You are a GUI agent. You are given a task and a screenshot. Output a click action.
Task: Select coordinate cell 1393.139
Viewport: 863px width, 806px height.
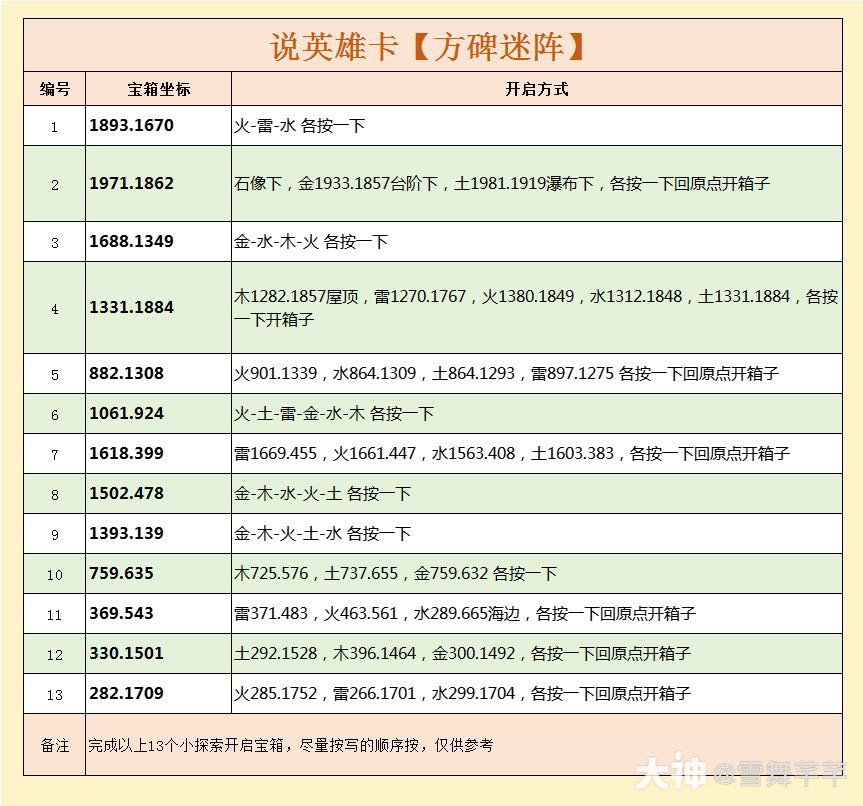click(126, 533)
